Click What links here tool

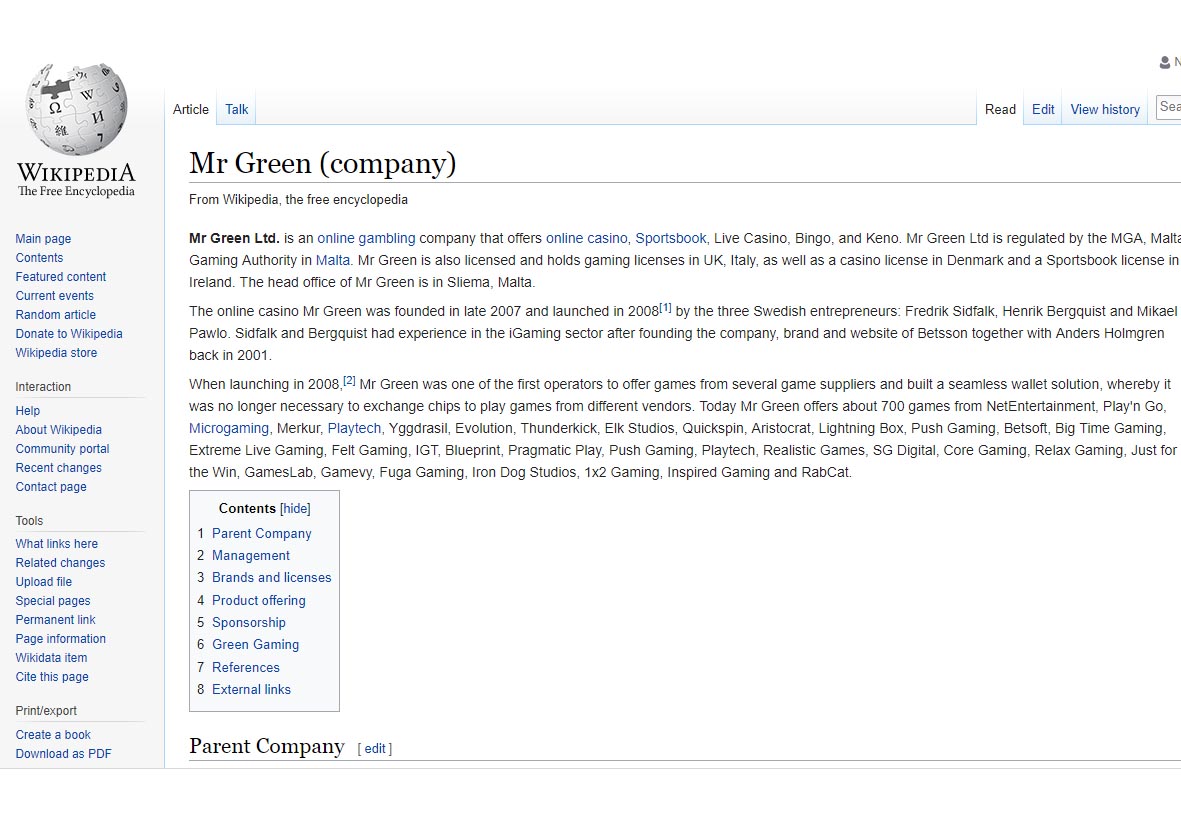[56, 544]
